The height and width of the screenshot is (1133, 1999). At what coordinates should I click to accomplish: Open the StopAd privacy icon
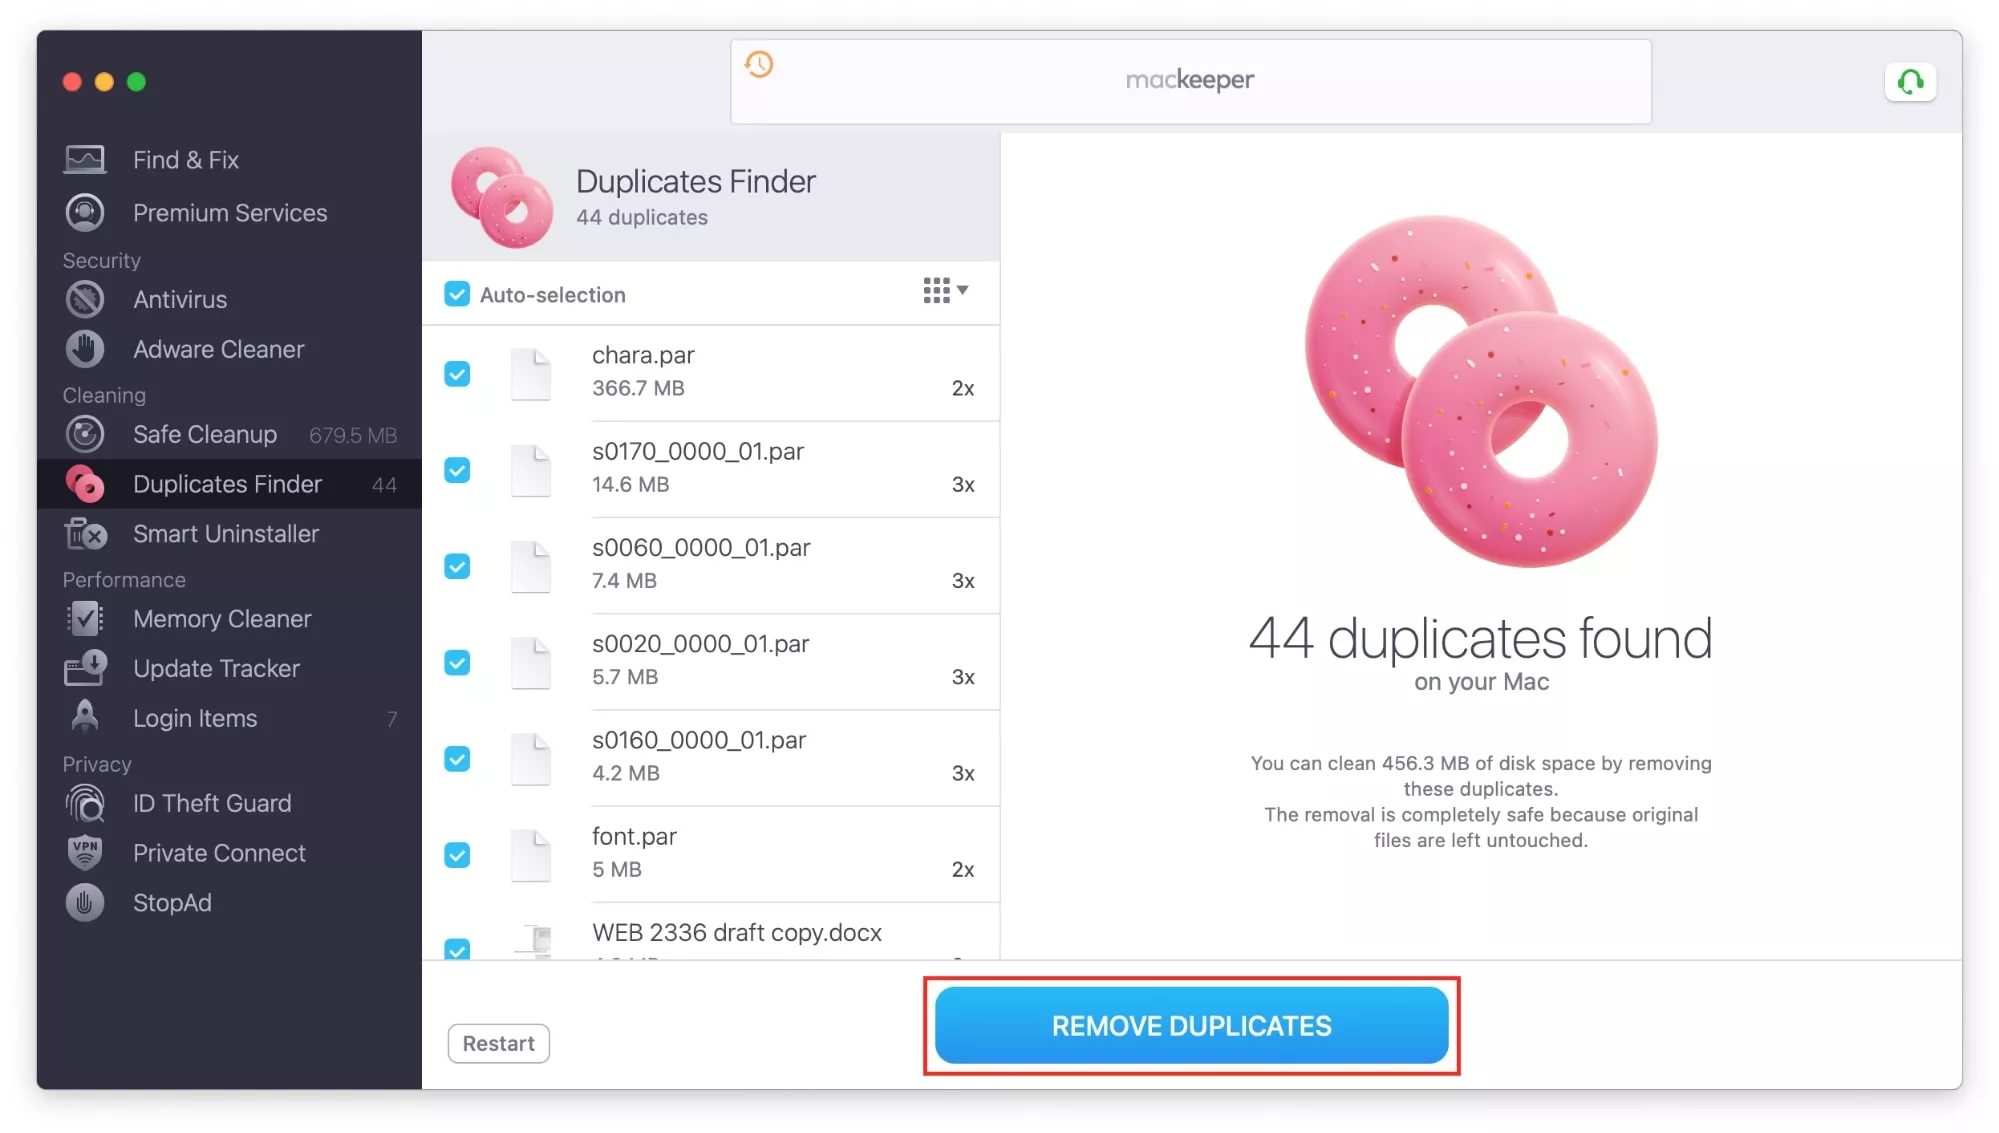pyautogui.click(x=85, y=902)
